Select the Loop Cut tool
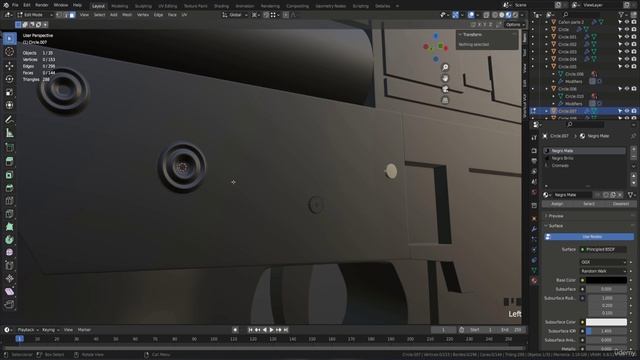Image resolution: width=640 pixels, height=360 pixels. [x=9, y=201]
